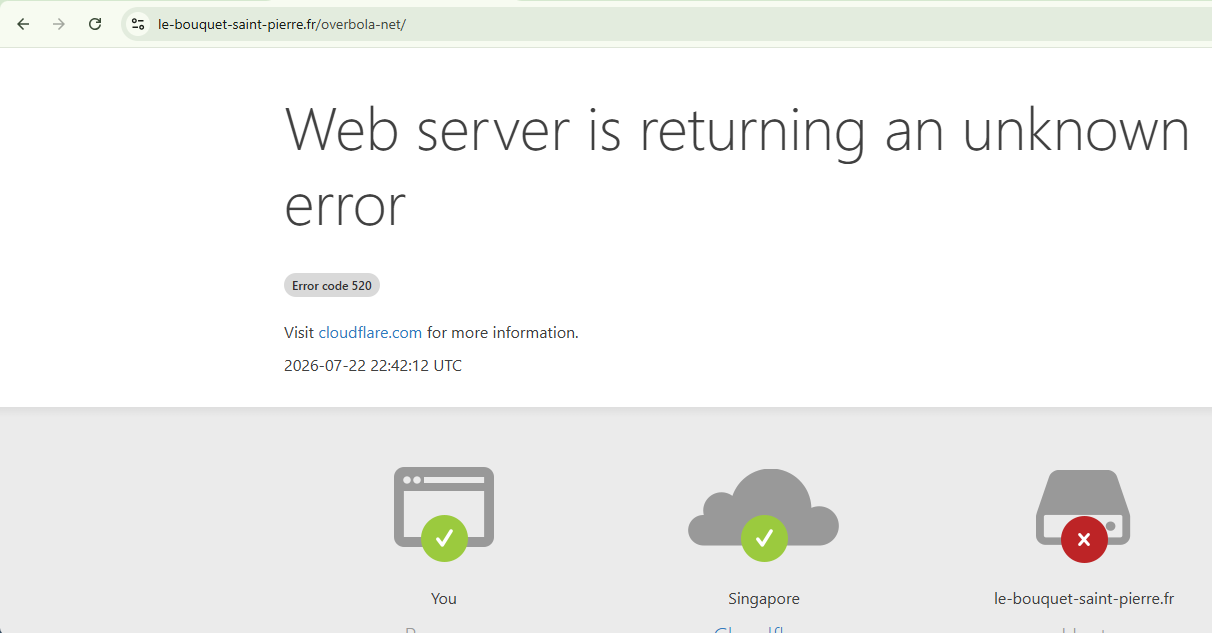Click the browser window icon above You
The image size is (1212, 633).
[444, 506]
